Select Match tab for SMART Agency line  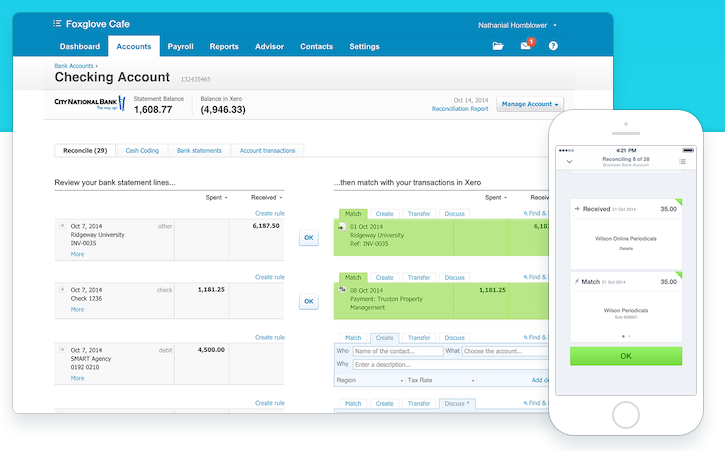(353, 338)
